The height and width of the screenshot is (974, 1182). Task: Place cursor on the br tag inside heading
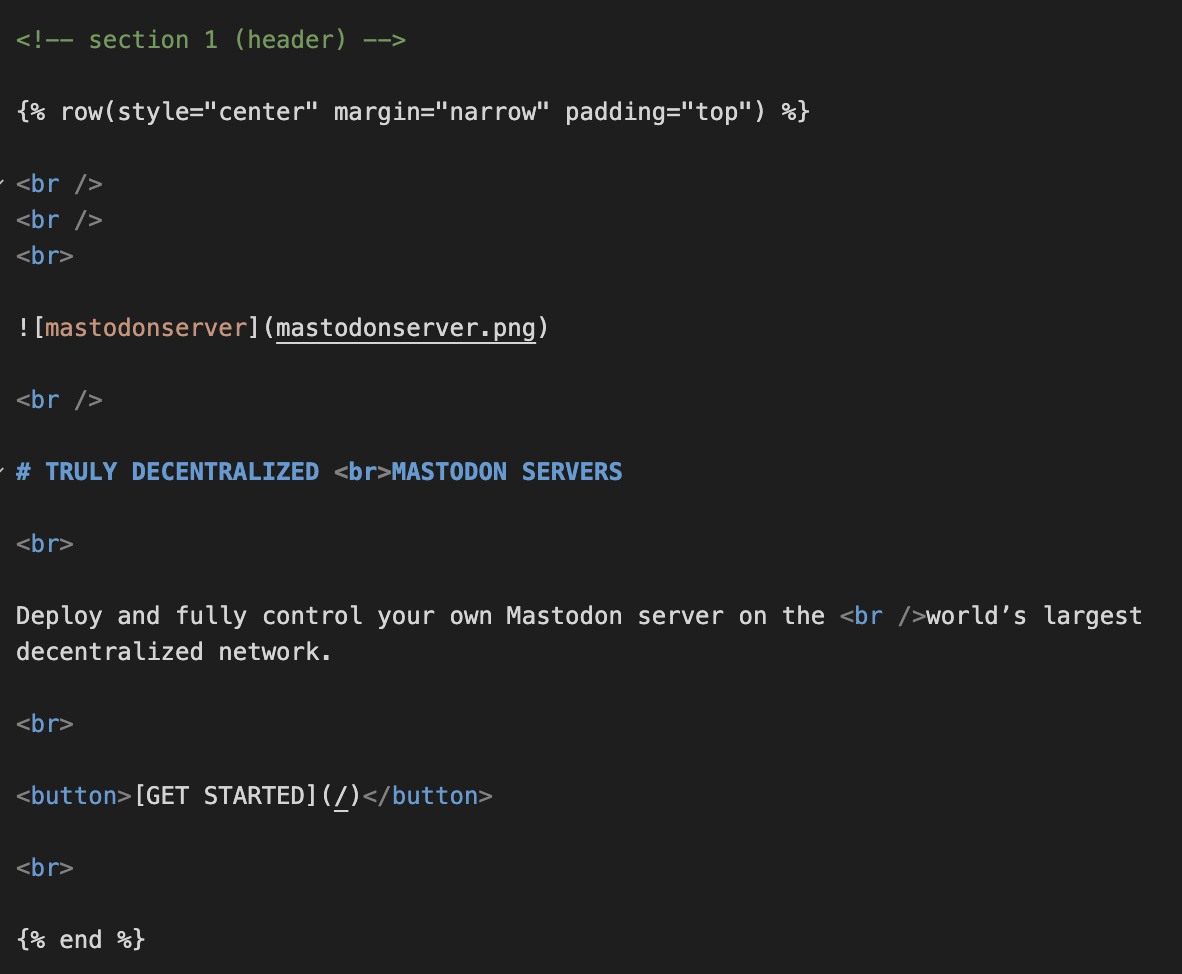point(363,472)
